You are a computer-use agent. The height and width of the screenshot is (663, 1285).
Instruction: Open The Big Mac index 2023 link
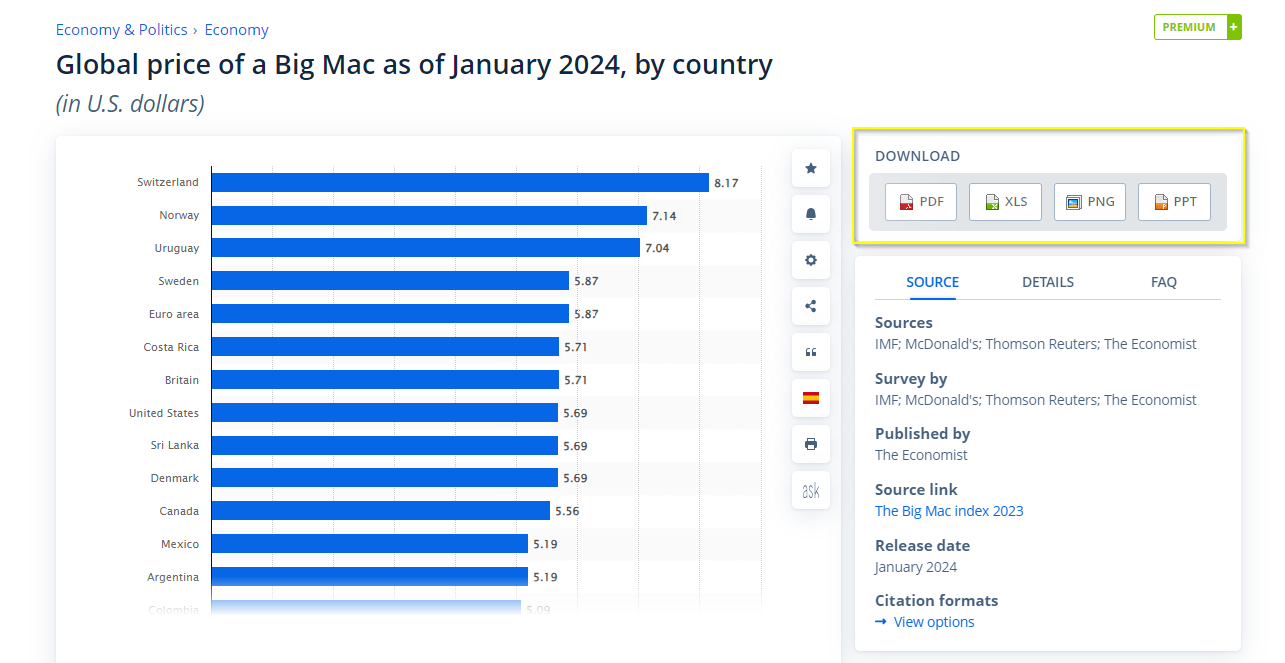point(949,511)
